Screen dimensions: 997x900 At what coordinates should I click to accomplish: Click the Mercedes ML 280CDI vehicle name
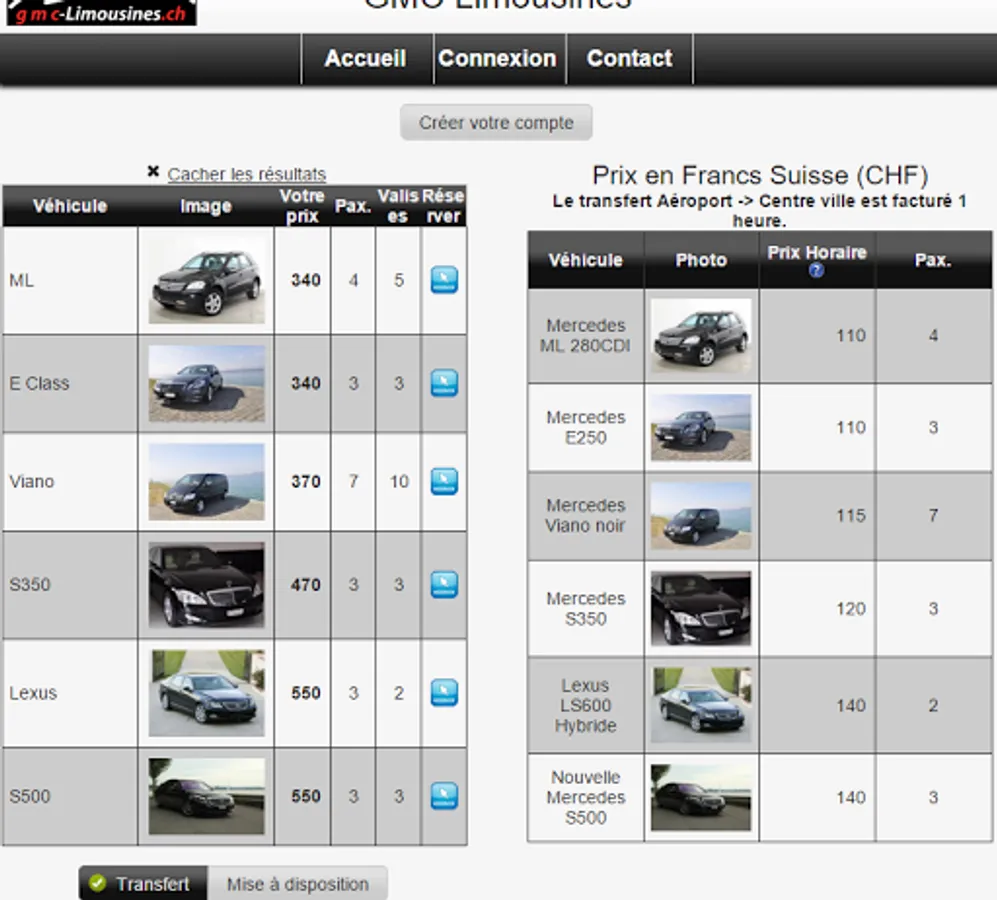point(586,336)
